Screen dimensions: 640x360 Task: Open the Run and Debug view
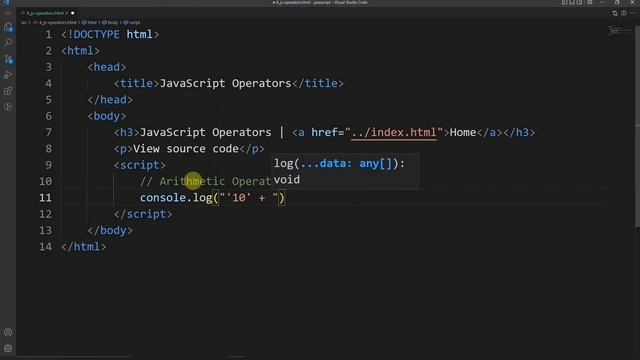click(x=8, y=75)
